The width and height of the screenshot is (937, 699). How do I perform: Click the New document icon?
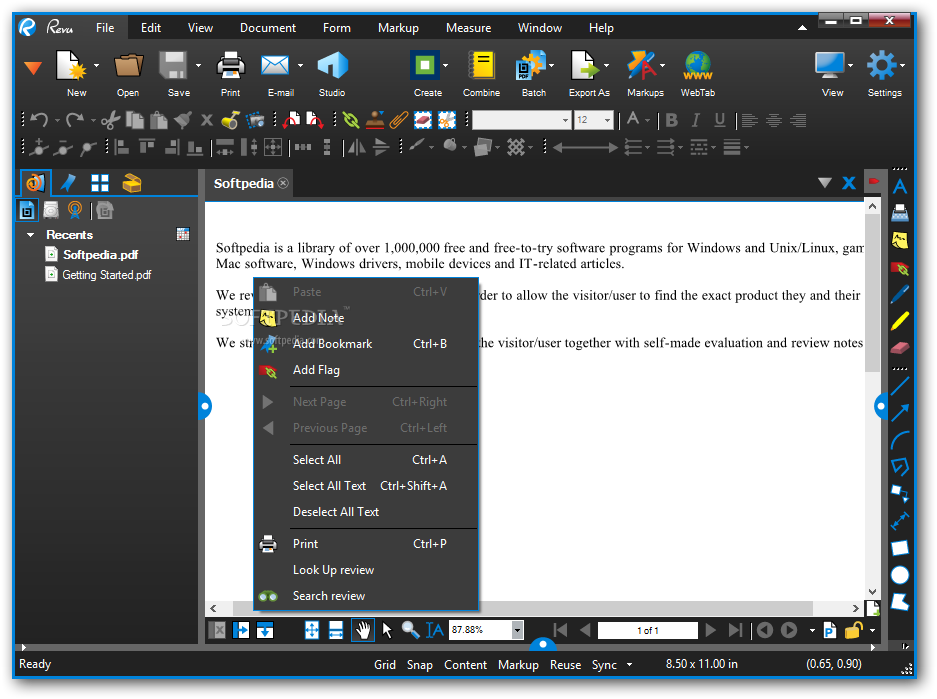71,65
